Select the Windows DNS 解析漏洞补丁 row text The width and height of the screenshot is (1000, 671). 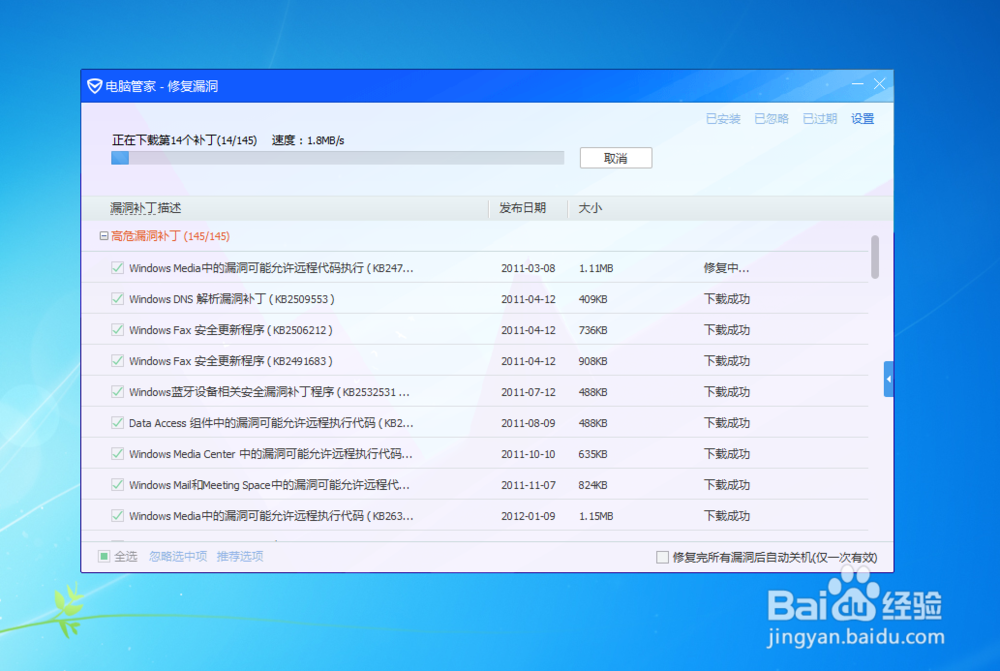click(232, 299)
